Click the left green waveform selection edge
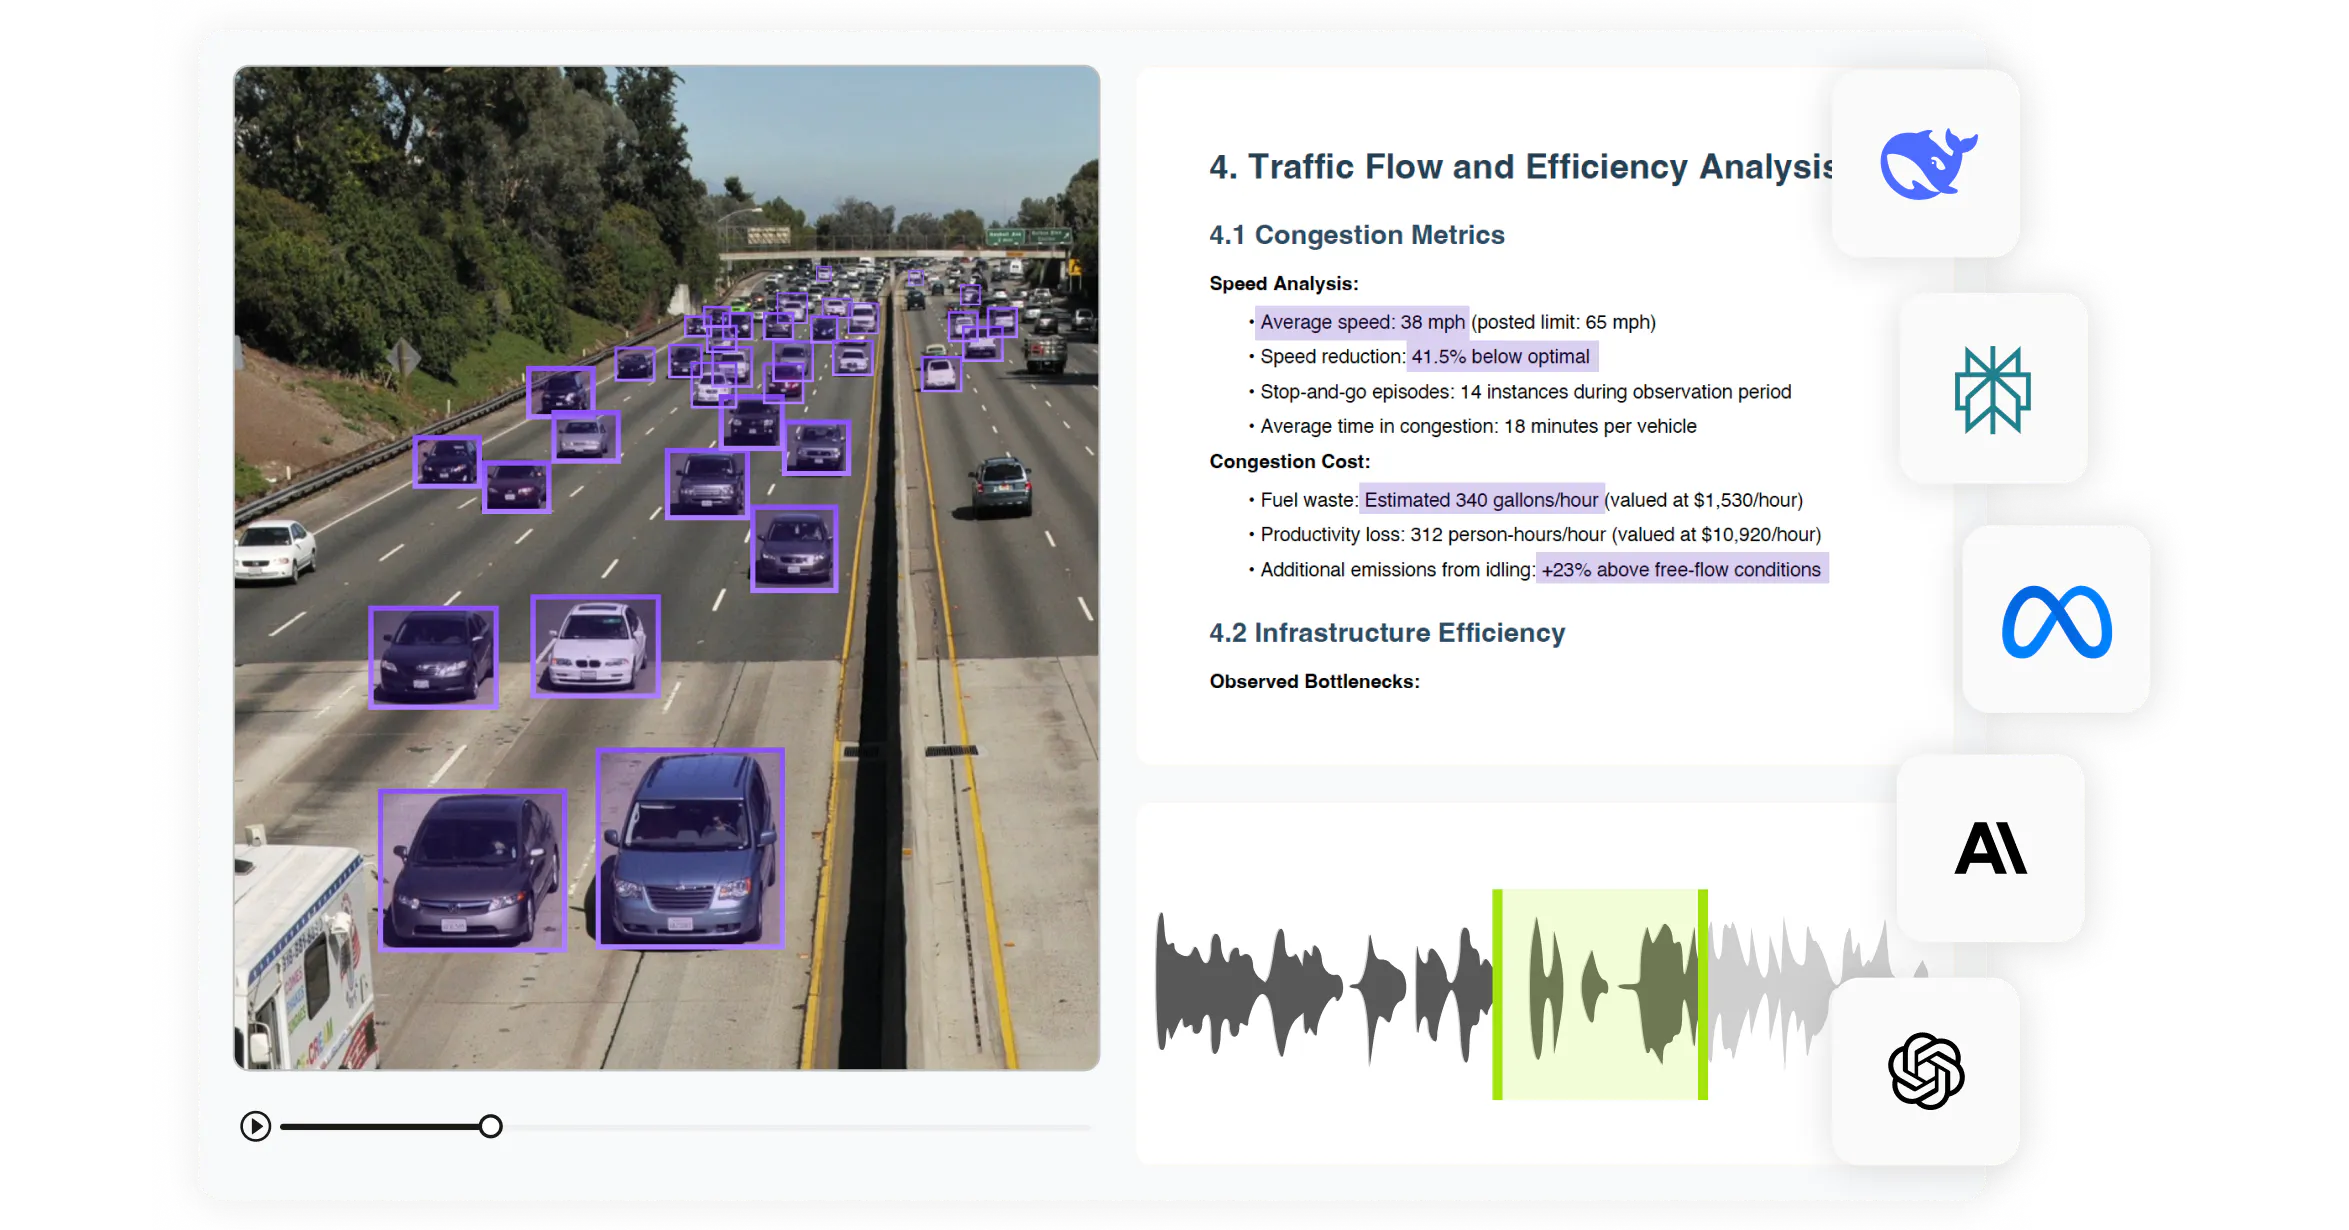Viewport: 2349px width, 1230px height. (1497, 995)
